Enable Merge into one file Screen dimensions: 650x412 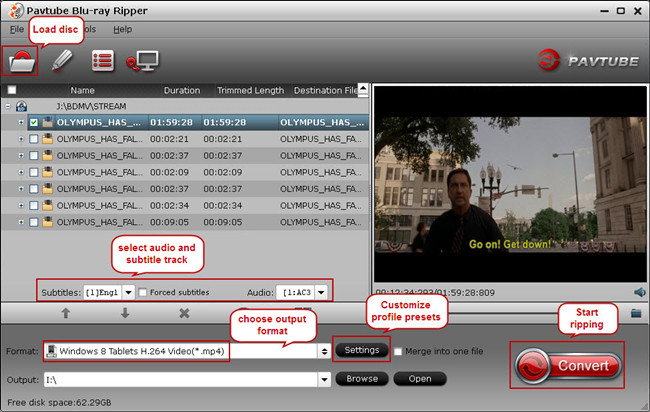398,351
